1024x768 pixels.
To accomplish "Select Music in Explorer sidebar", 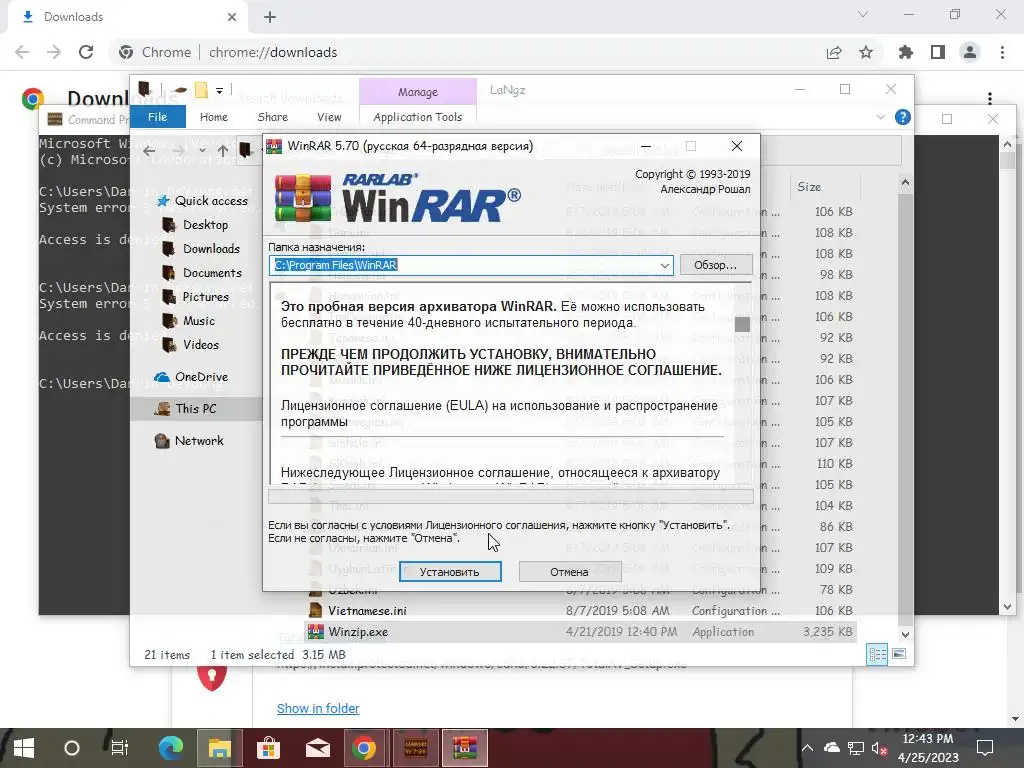I will click(199, 321).
